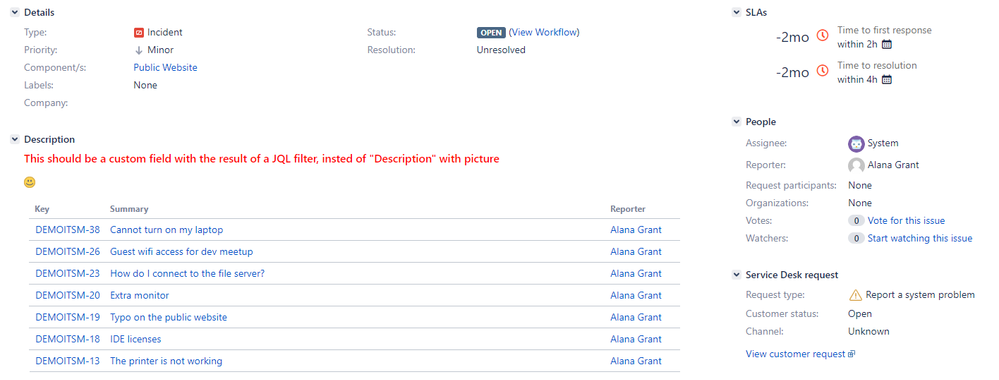
Task: Open the View Workflow link
Action: (544, 32)
